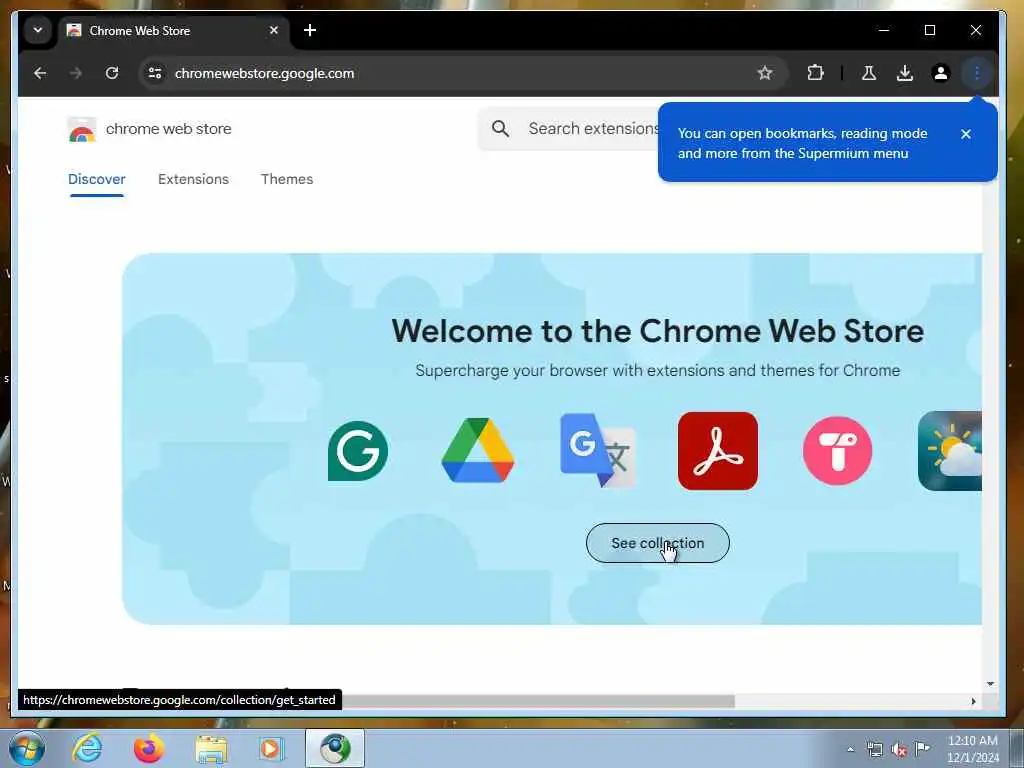This screenshot has height=768, width=1024.
Task: Open the Windows Start menu
Action: [27, 748]
